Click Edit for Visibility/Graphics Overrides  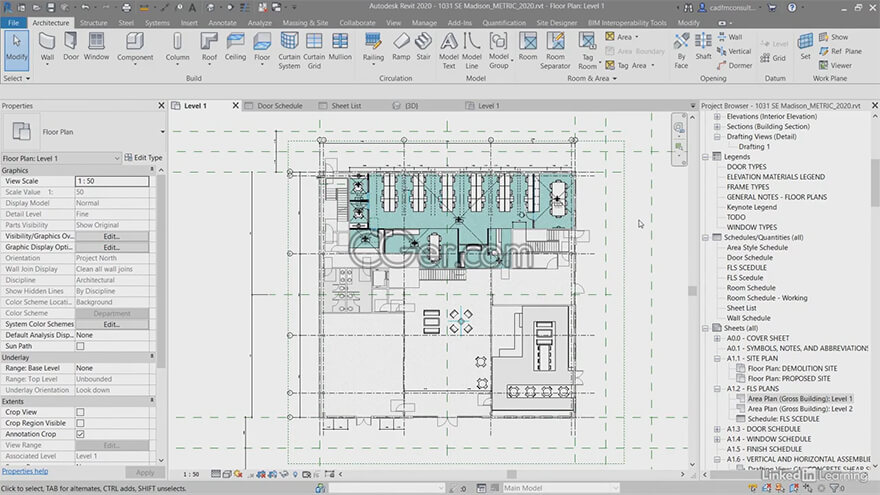(112, 236)
